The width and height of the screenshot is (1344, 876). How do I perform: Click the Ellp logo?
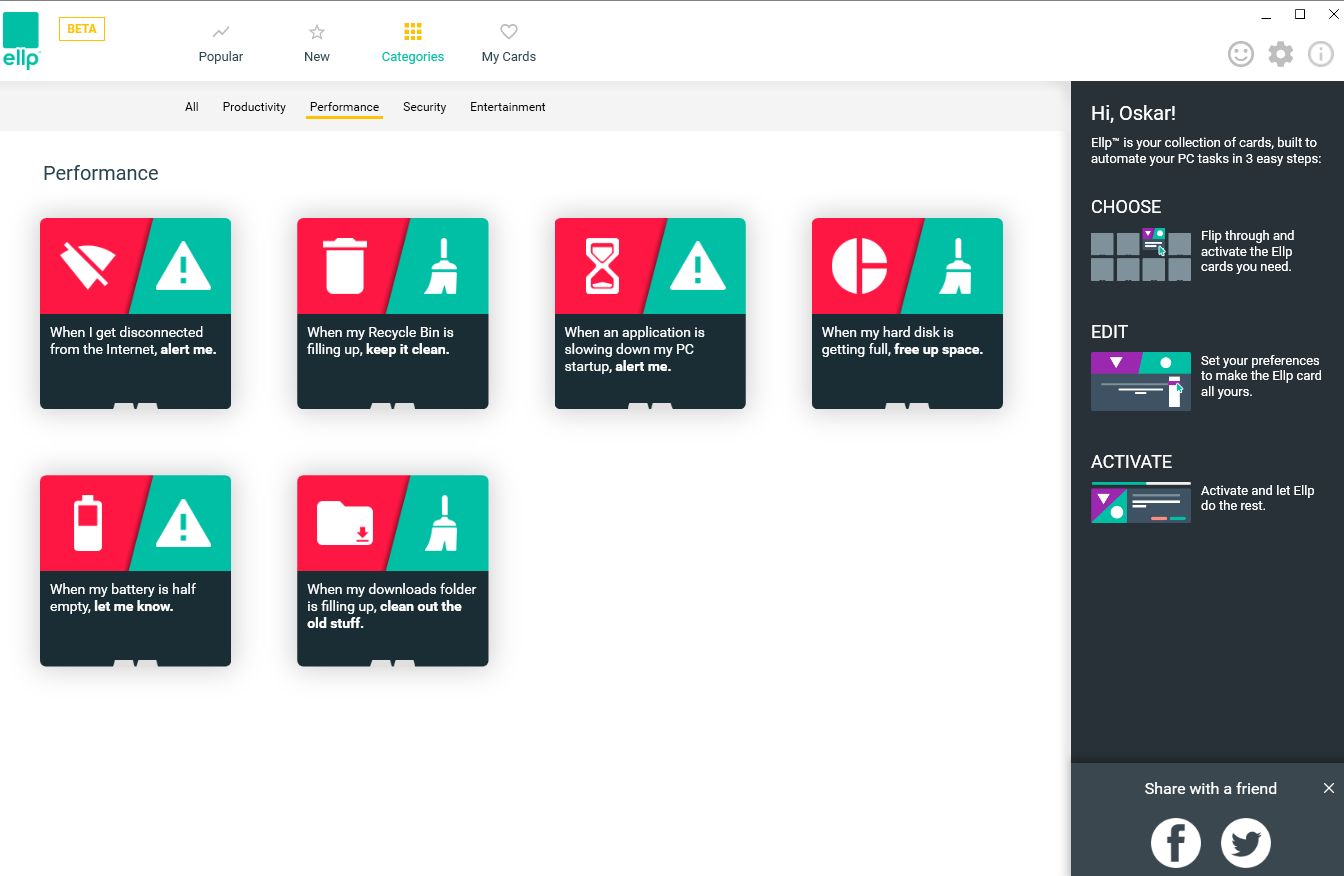[x=21, y=41]
